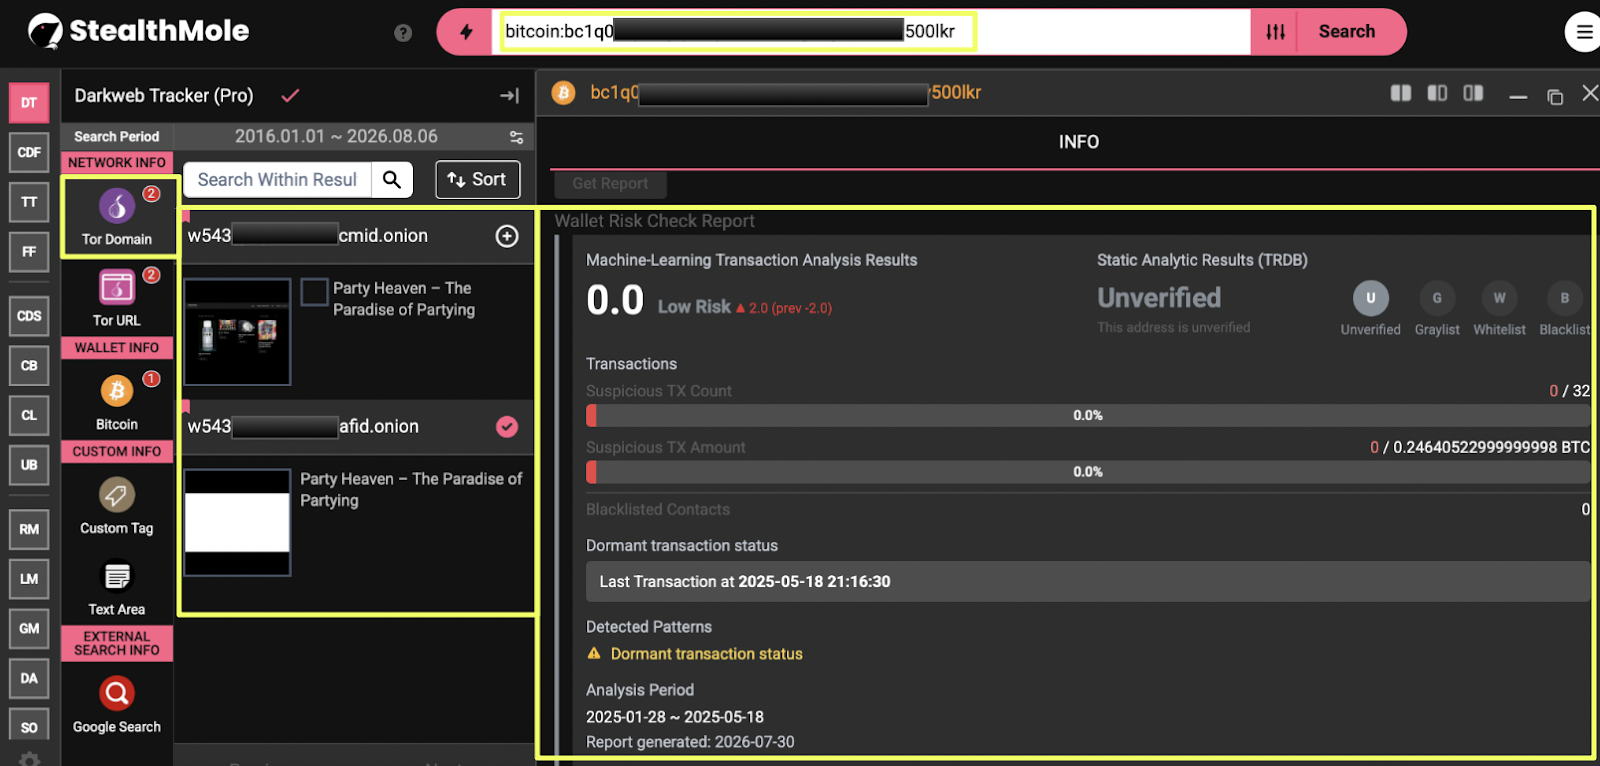Click 'Party Heaven – The Paradise of Partying' under afid.onion
Screen dimensions: 1600x766
pyautogui.click(x=411, y=490)
